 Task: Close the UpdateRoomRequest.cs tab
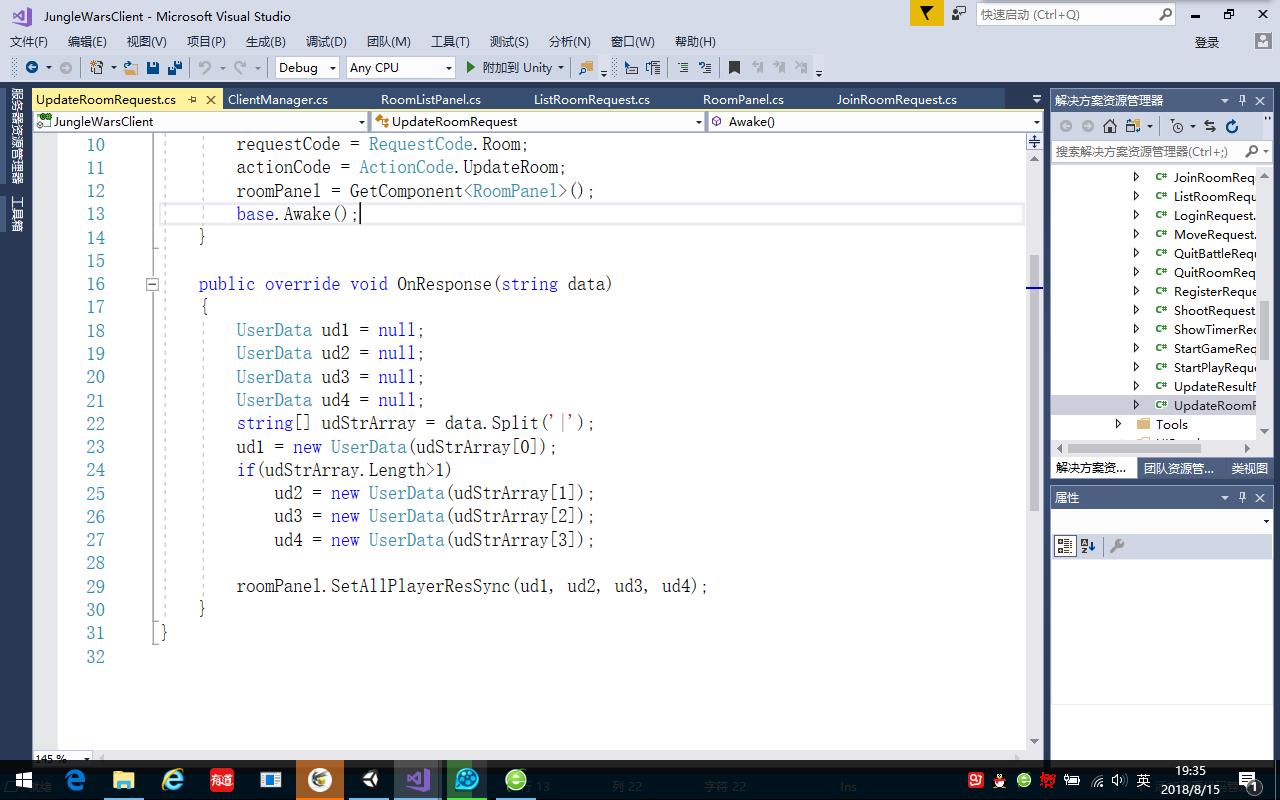coord(211,100)
